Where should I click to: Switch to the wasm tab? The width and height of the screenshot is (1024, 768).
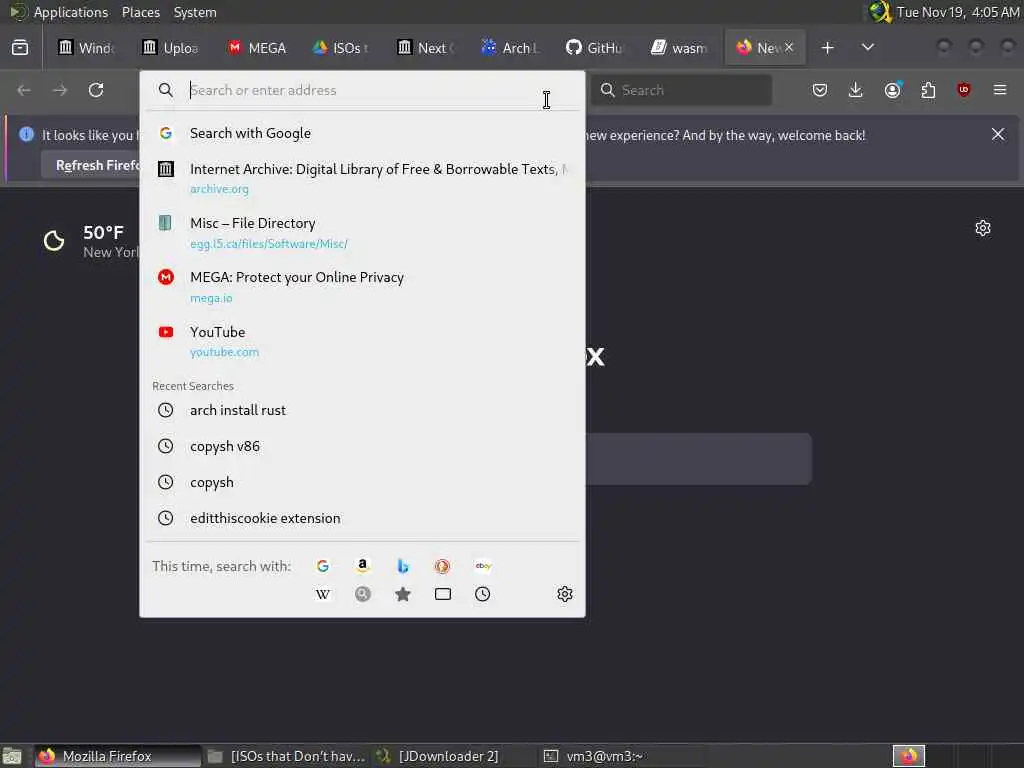(x=680, y=48)
